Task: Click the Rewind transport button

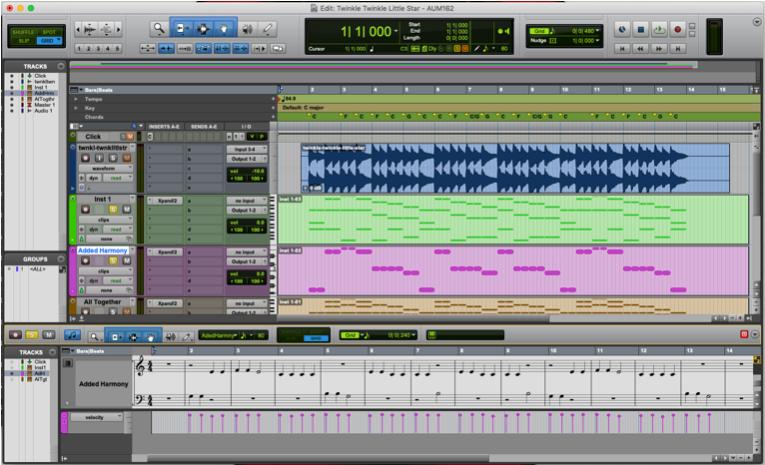Action: [x=641, y=48]
